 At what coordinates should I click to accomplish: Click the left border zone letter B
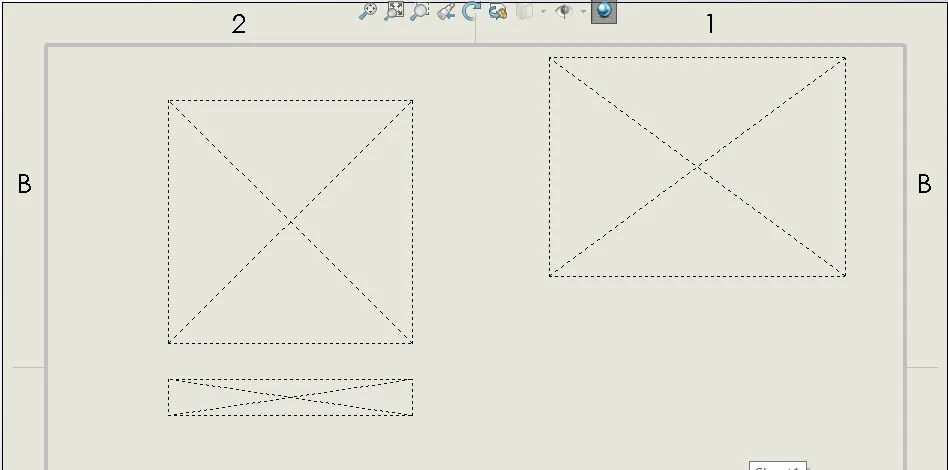point(24,184)
